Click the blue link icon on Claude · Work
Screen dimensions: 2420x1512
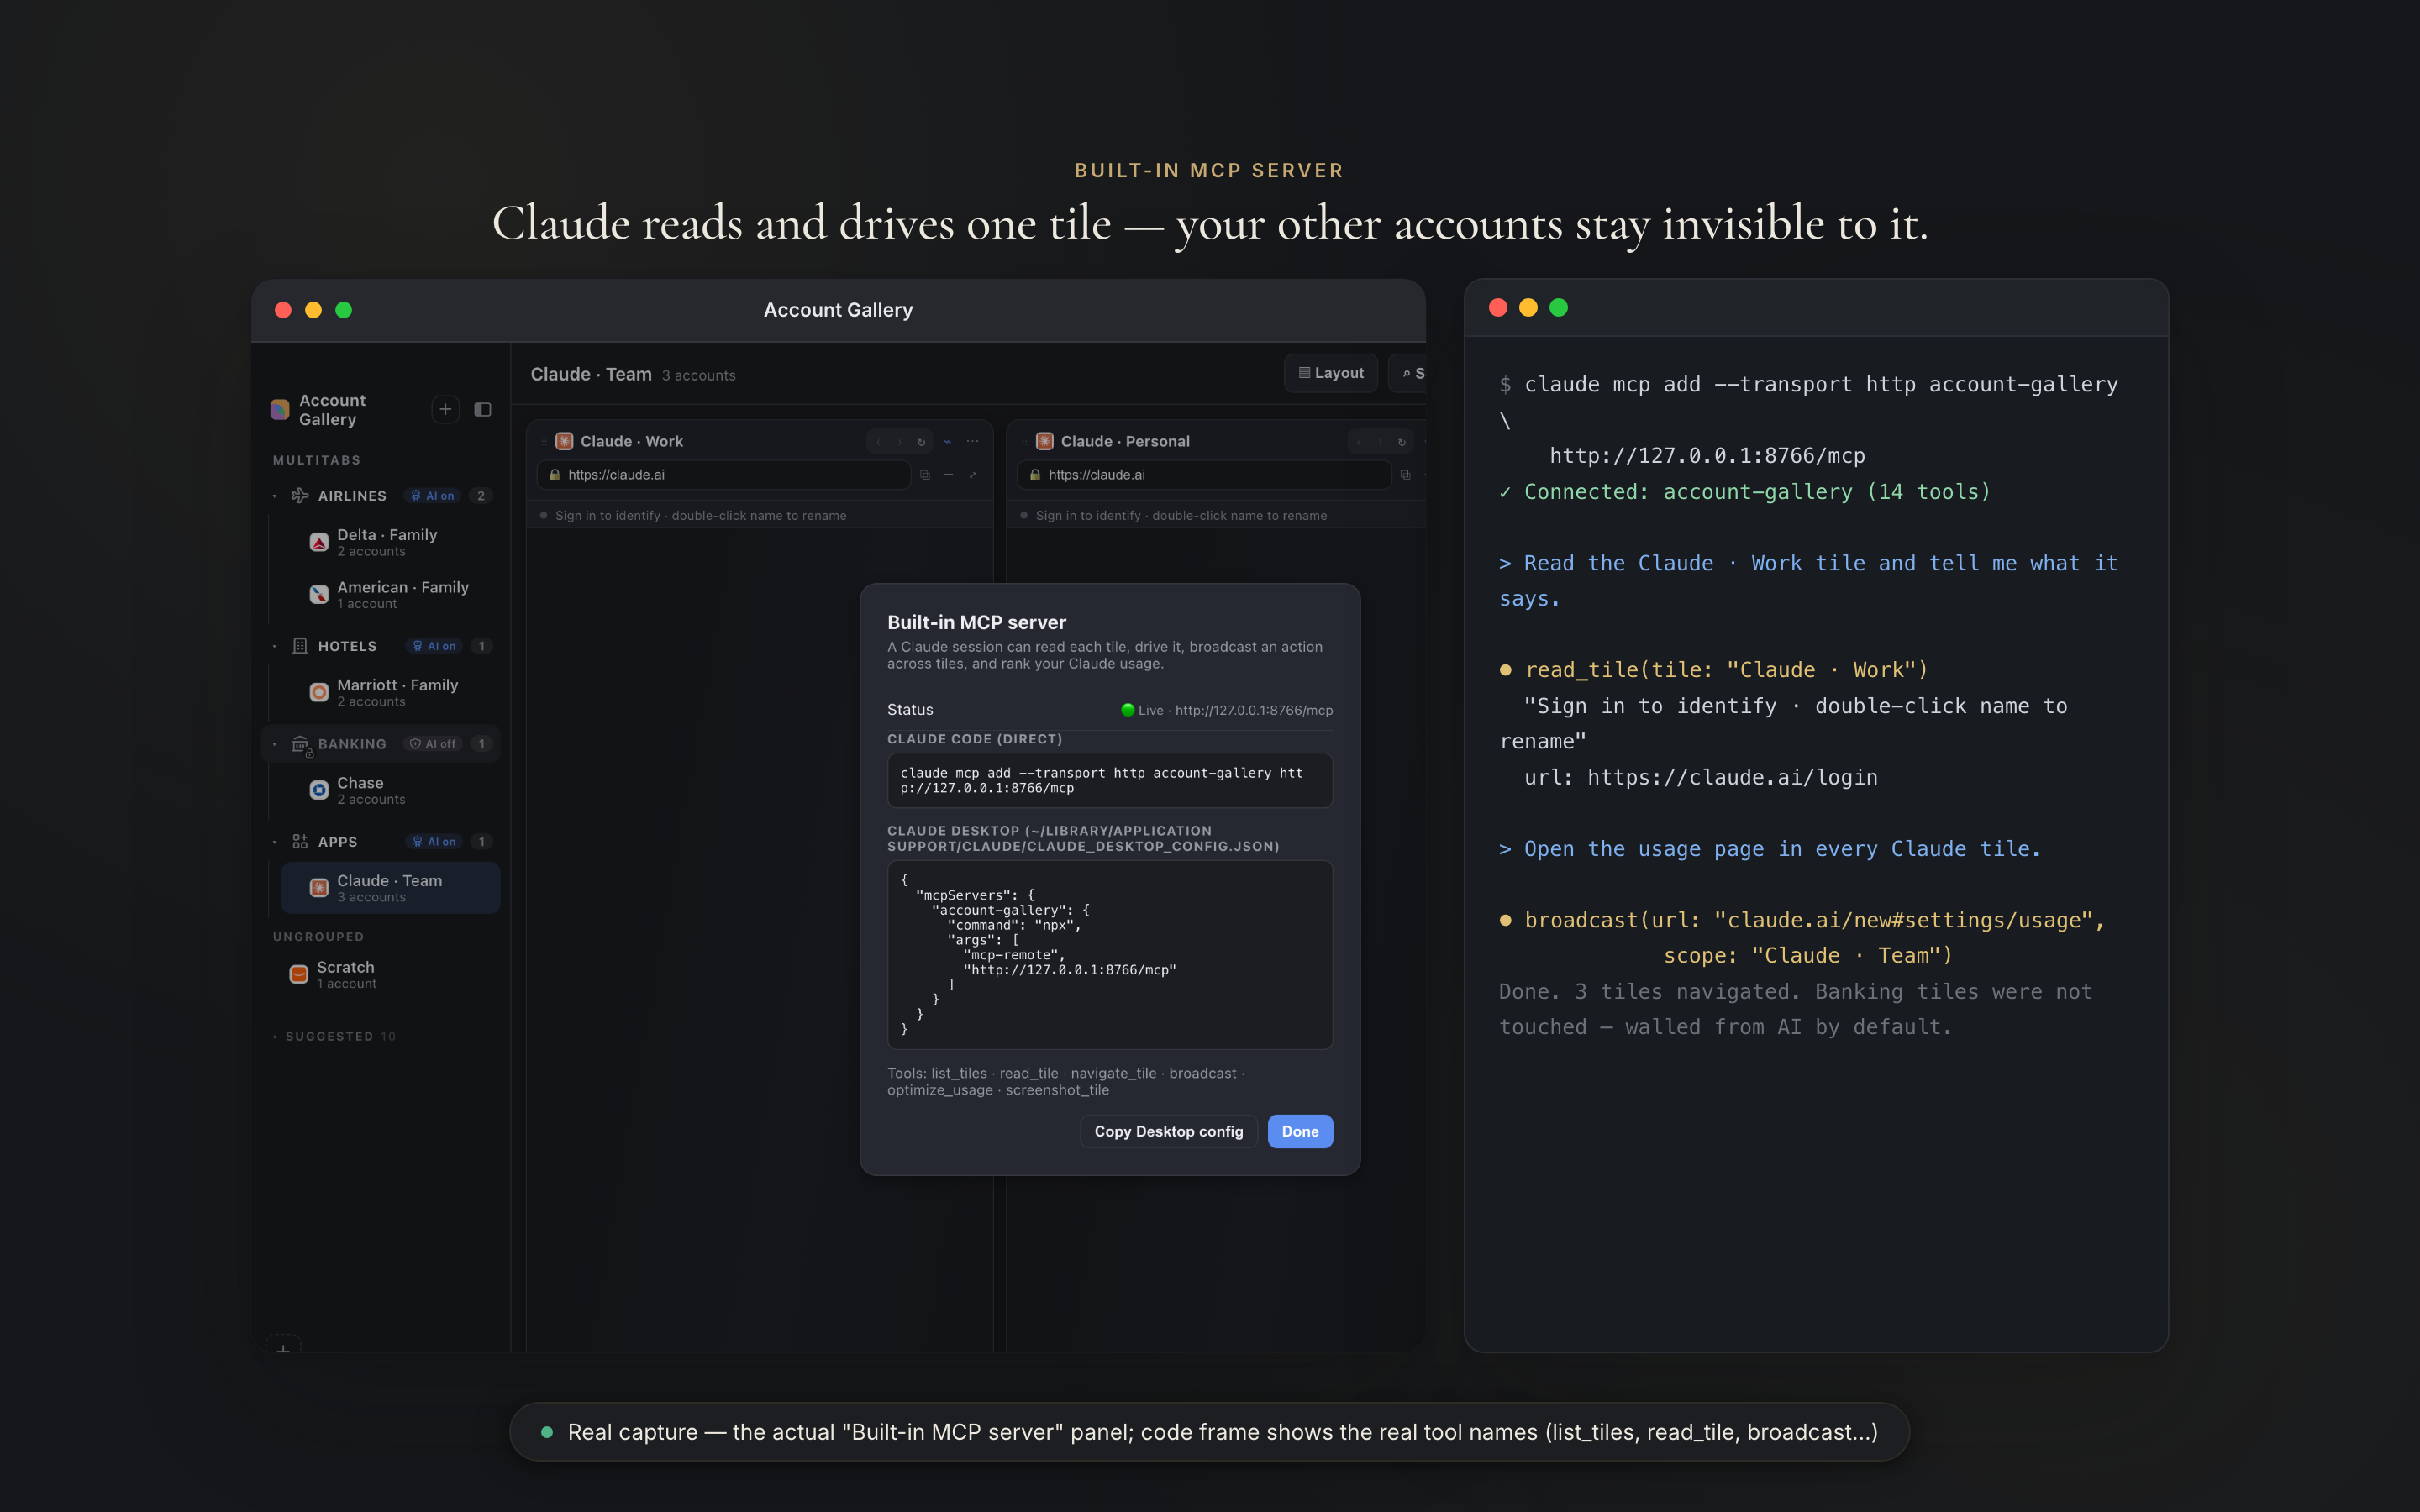[x=947, y=441]
